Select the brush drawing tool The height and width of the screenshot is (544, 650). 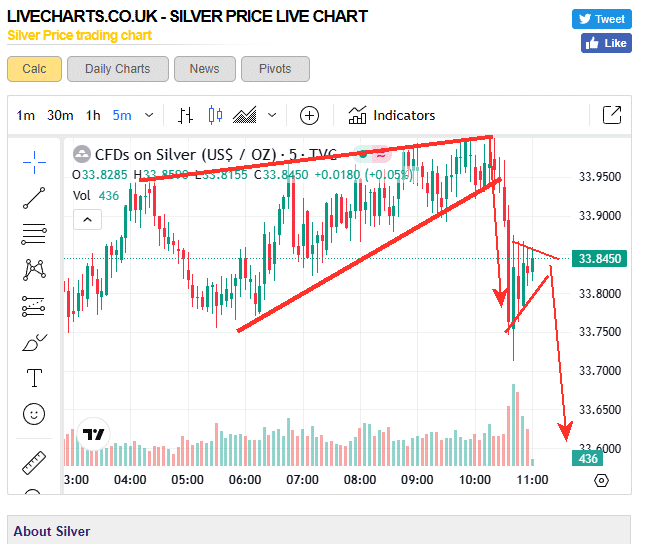click(x=35, y=342)
